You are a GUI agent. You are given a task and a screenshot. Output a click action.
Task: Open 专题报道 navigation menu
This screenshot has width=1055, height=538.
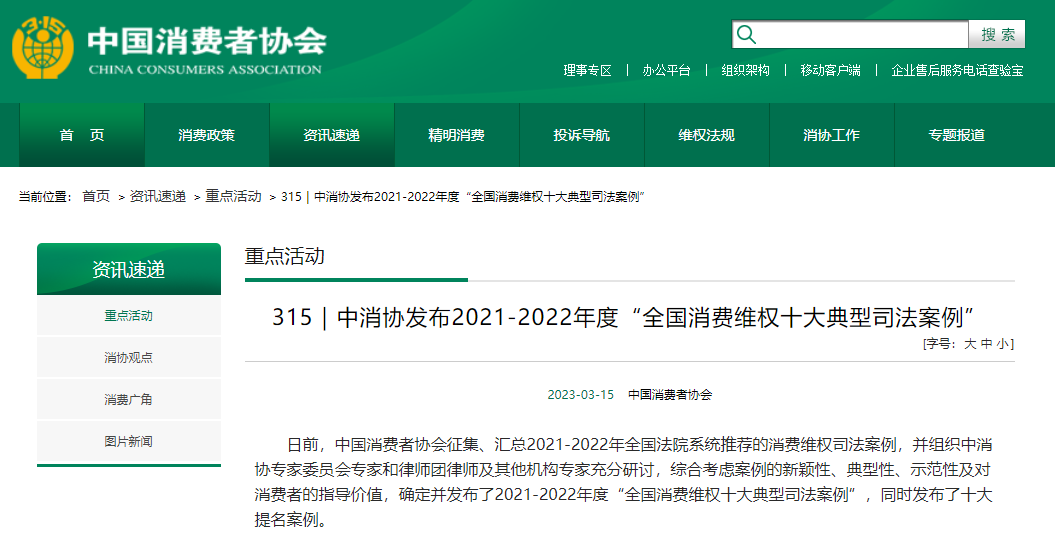957,135
